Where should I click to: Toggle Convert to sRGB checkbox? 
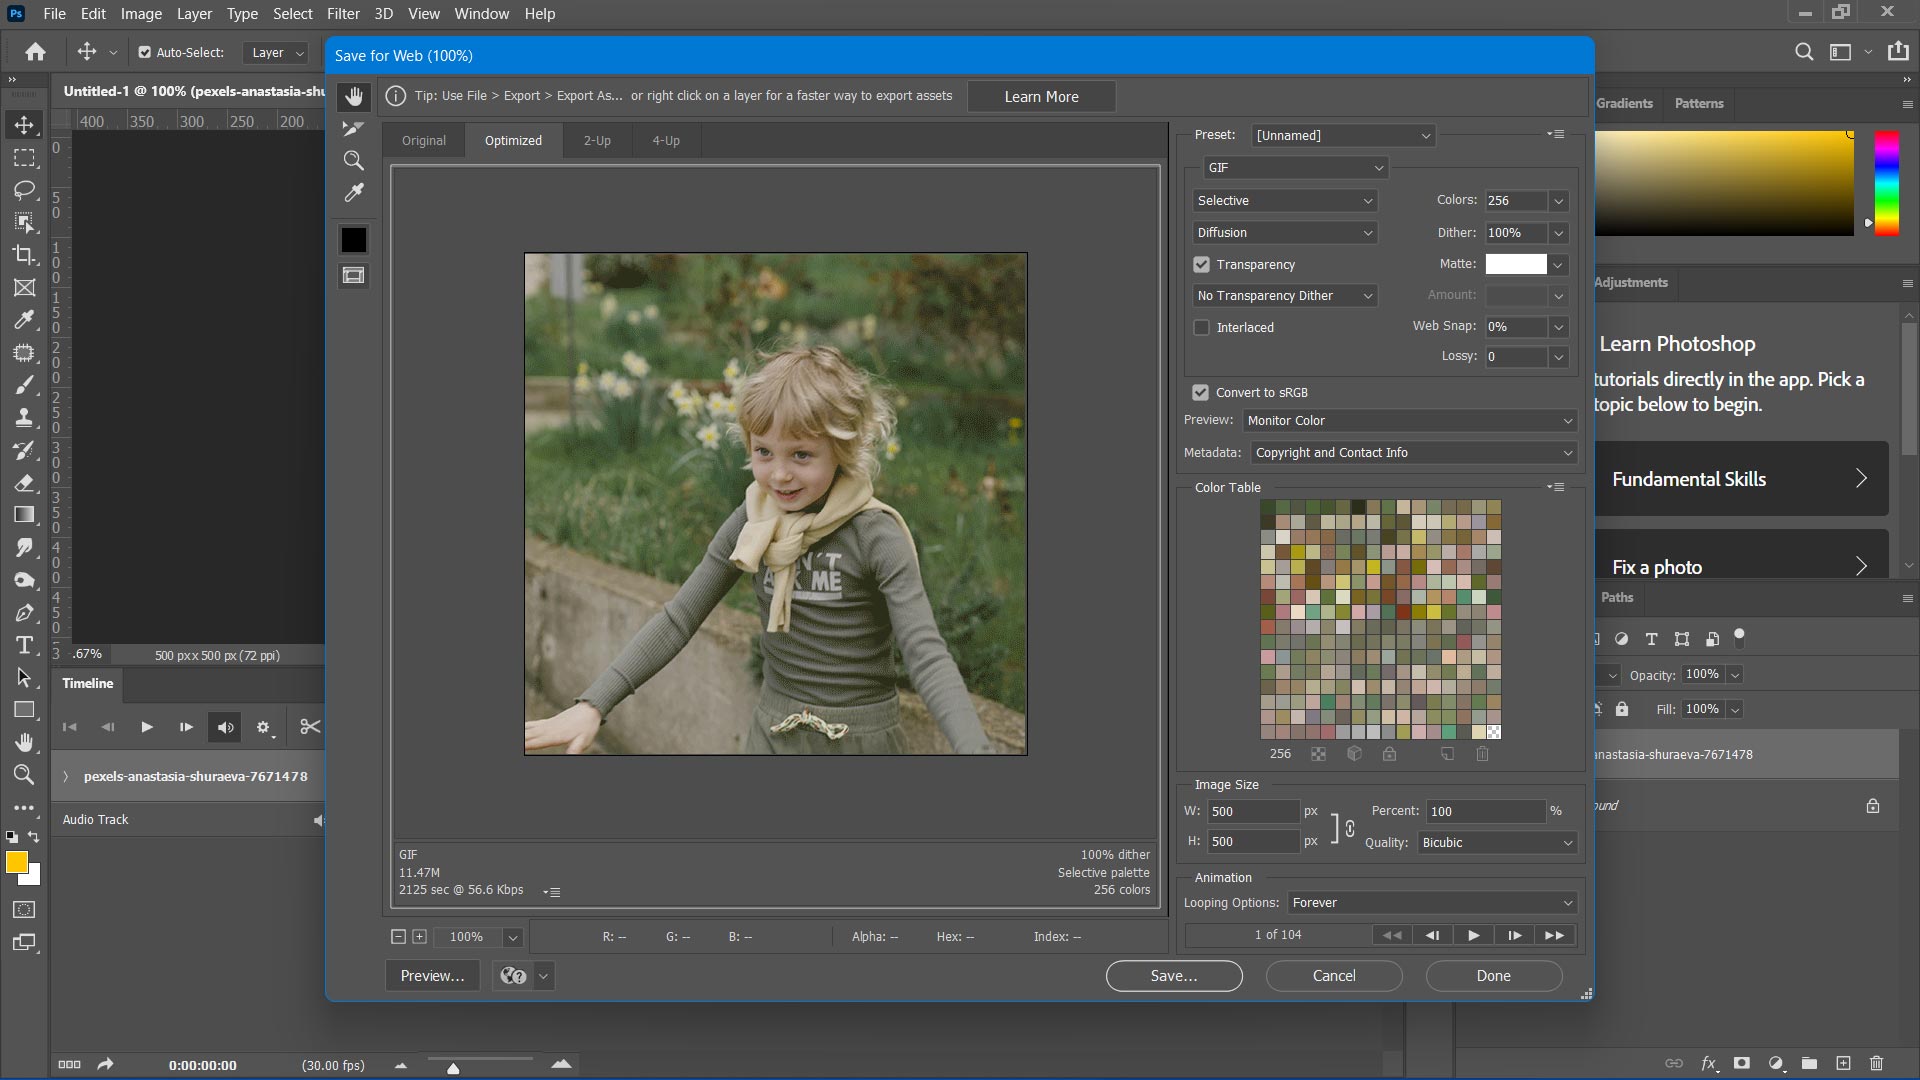coord(1200,393)
